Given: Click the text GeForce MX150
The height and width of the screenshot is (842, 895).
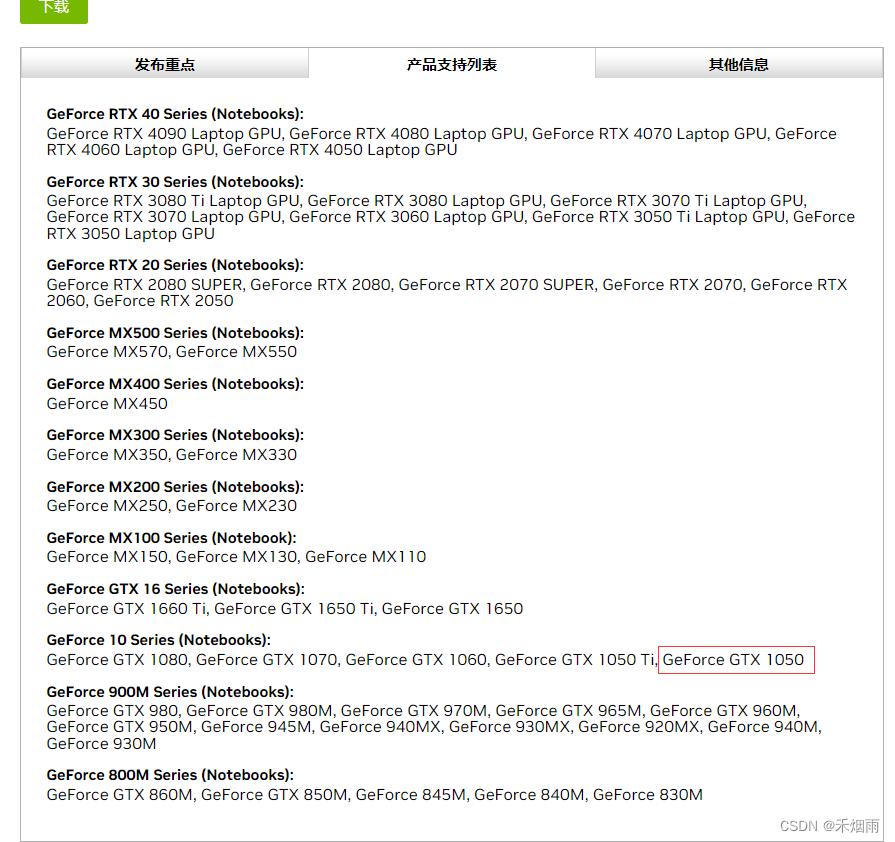Looking at the screenshot, I should 107,557.
